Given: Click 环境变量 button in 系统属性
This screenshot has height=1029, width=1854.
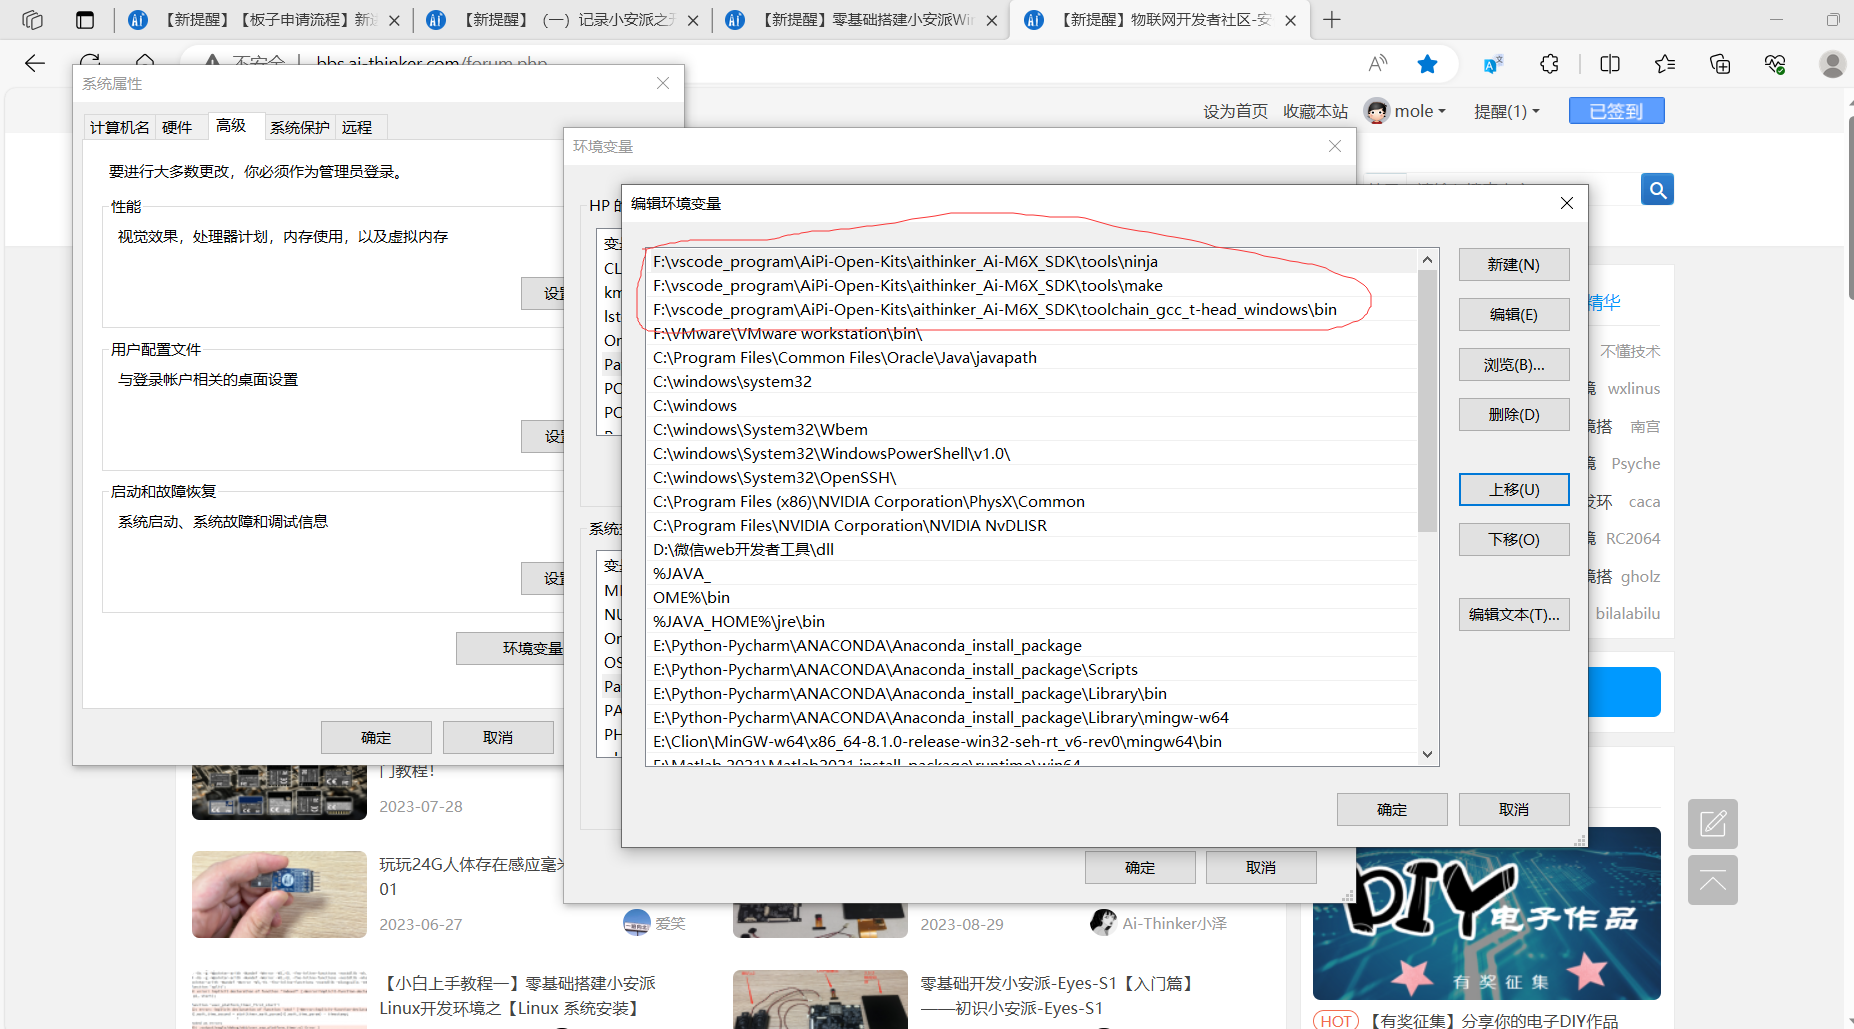Looking at the screenshot, I should pyautogui.click(x=511, y=648).
